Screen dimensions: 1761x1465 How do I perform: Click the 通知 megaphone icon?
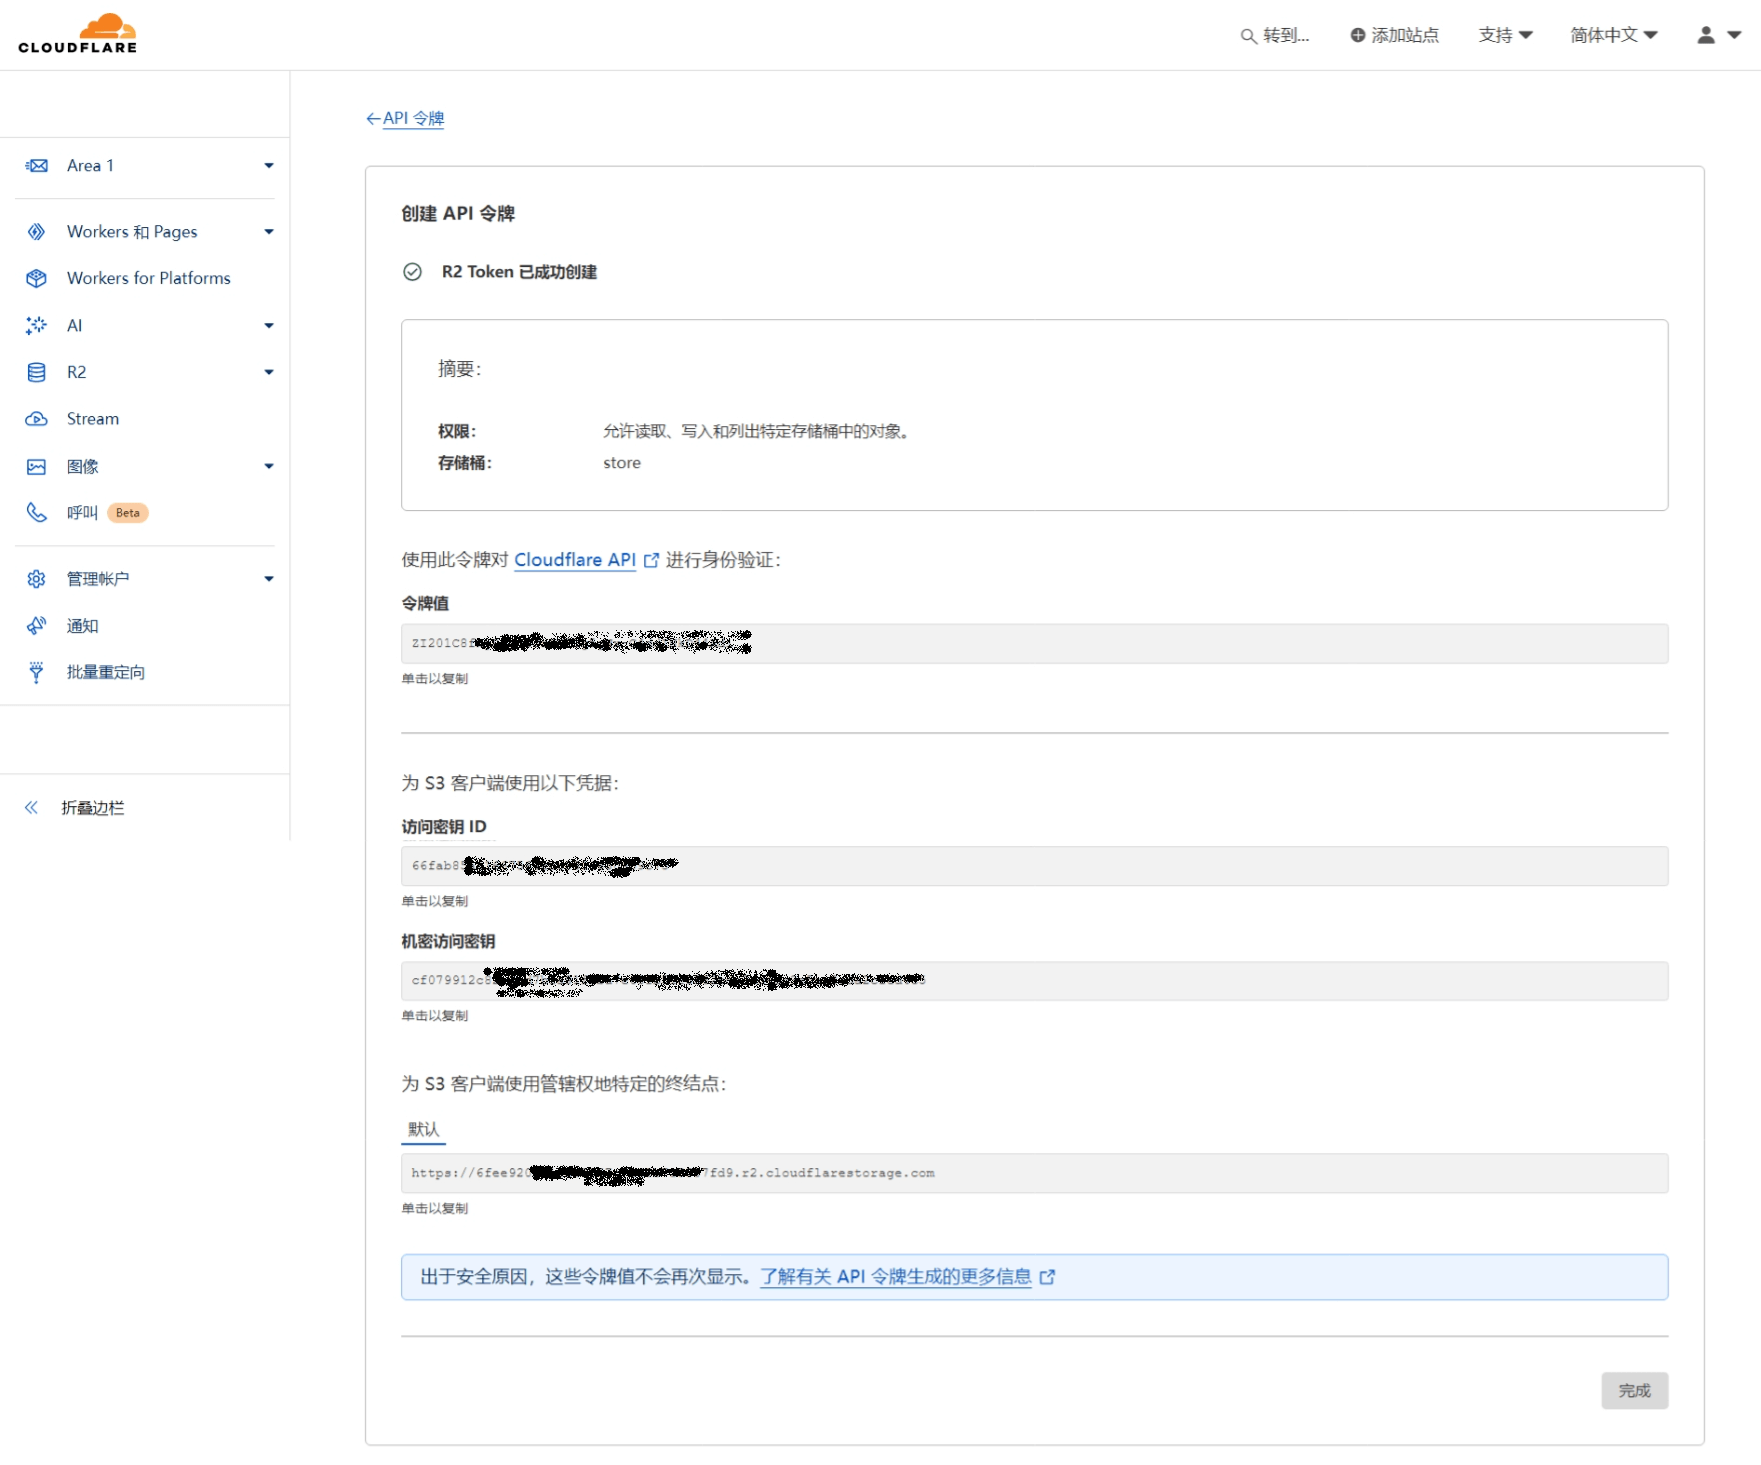point(37,625)
